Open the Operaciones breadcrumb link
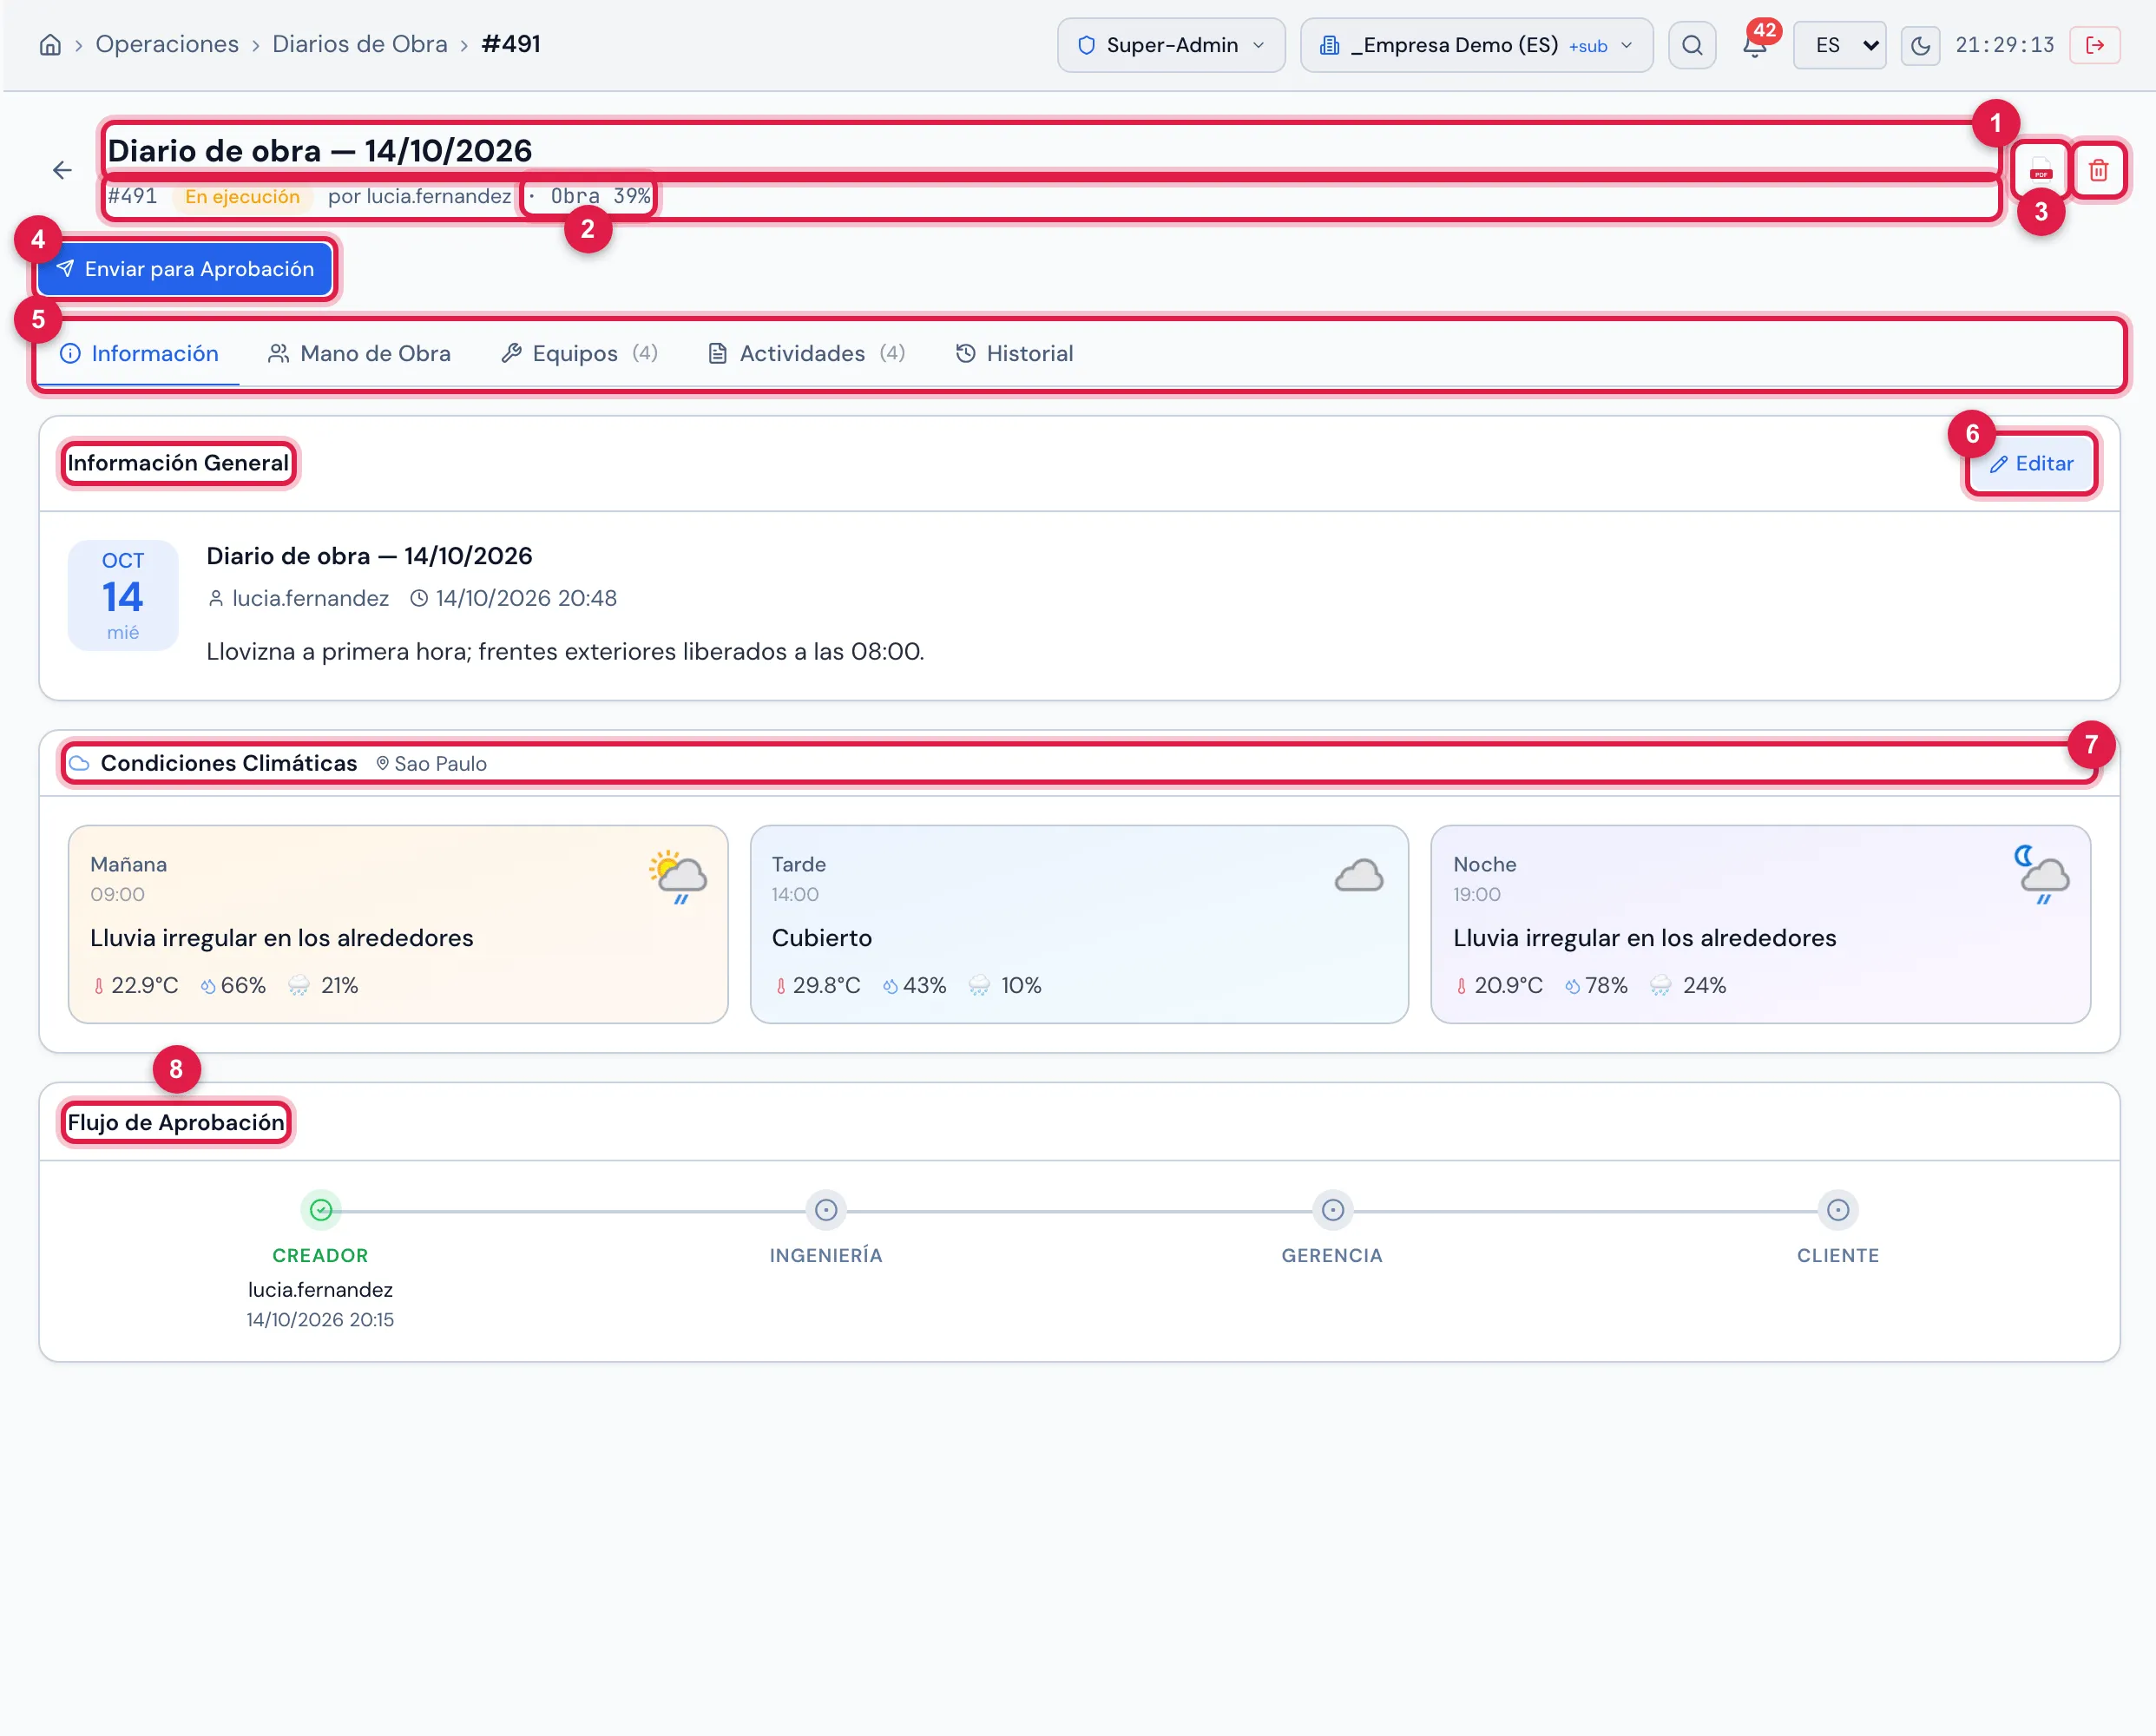This screenshot has height=1736, width=2156. coord(167,45)
